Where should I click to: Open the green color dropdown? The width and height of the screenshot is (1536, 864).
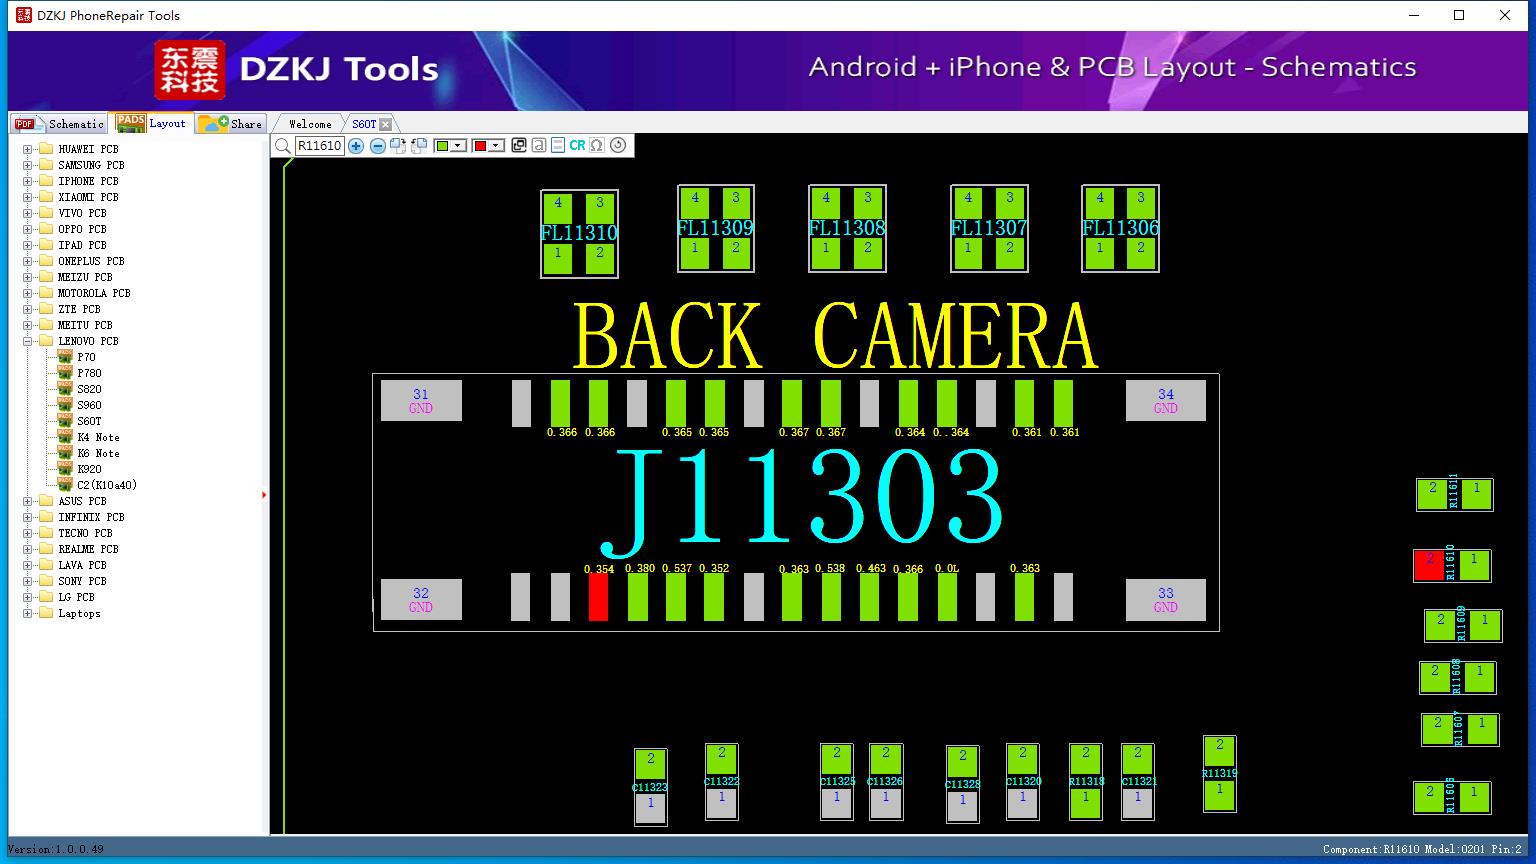451,146
